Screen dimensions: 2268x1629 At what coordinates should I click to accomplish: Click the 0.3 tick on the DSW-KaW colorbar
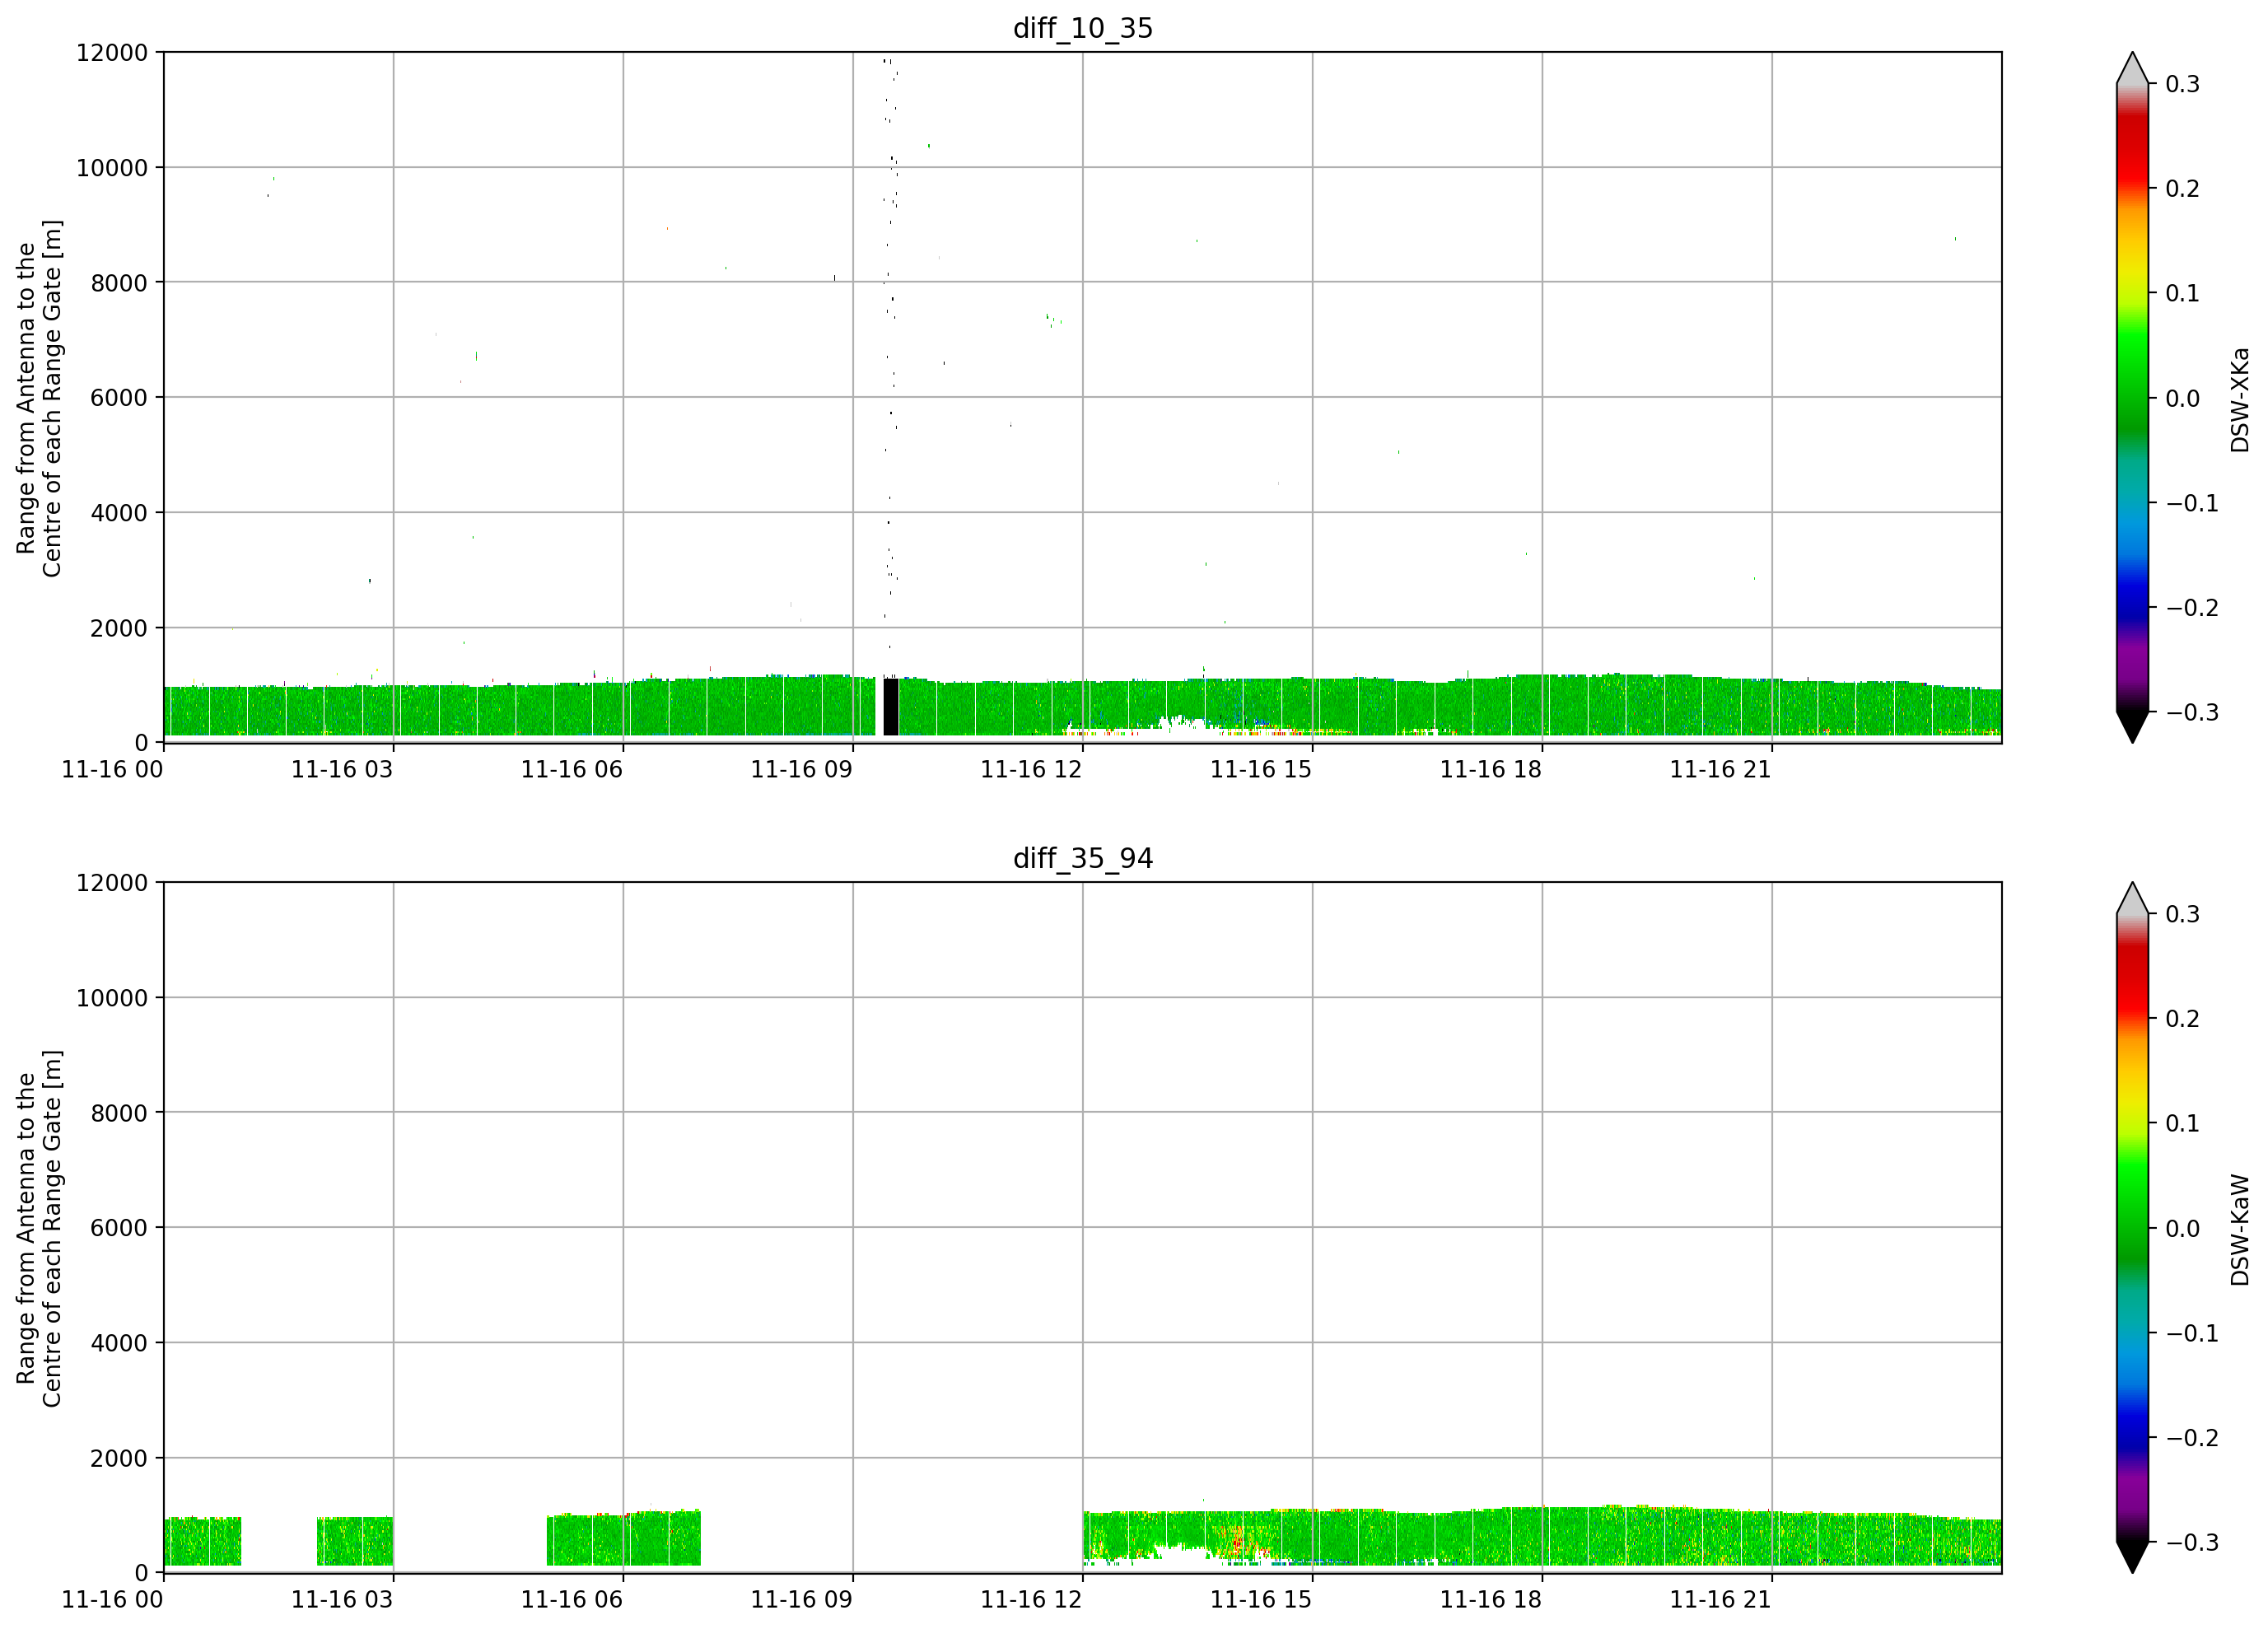[2182, 914]
